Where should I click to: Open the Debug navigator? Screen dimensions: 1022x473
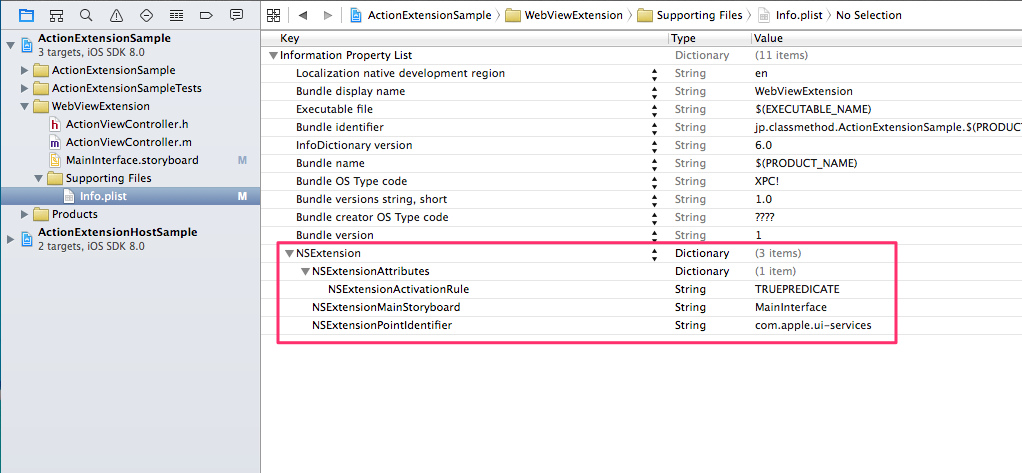pyautogui.click(x=176, y=15)
